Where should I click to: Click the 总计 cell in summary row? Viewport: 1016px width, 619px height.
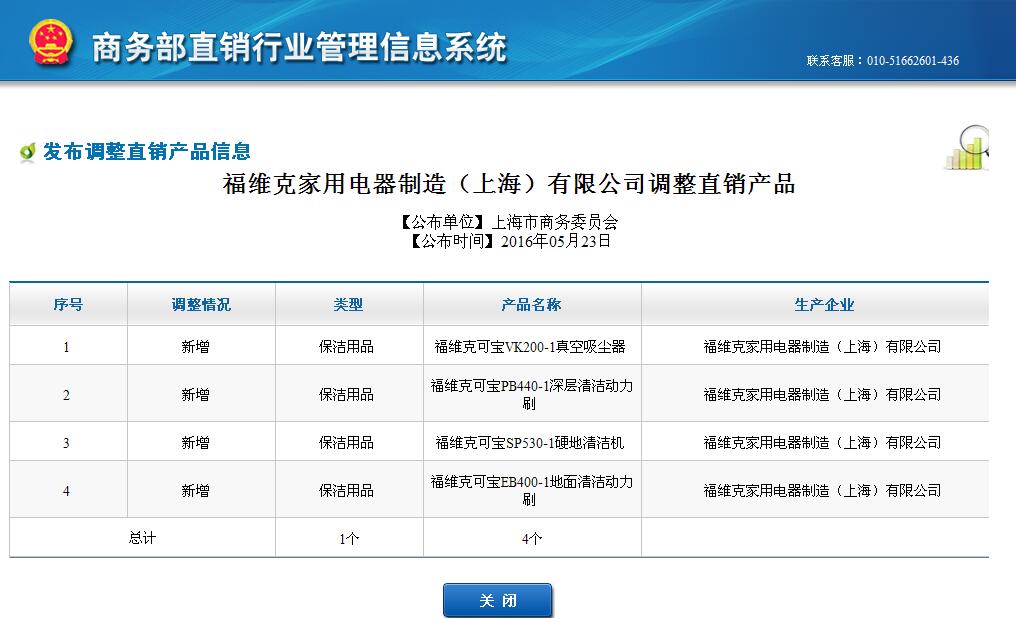pyautogui.click(x=142, y=538)
